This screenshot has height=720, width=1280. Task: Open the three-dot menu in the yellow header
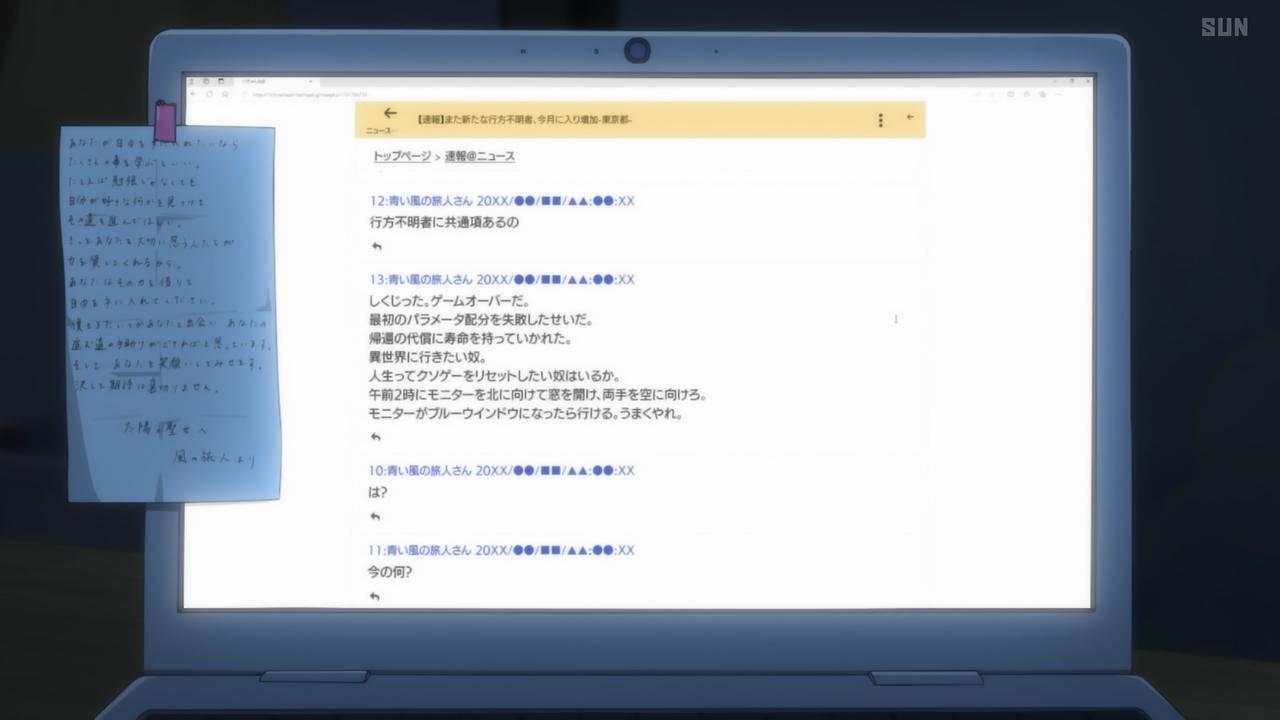[x=880, y=120]
